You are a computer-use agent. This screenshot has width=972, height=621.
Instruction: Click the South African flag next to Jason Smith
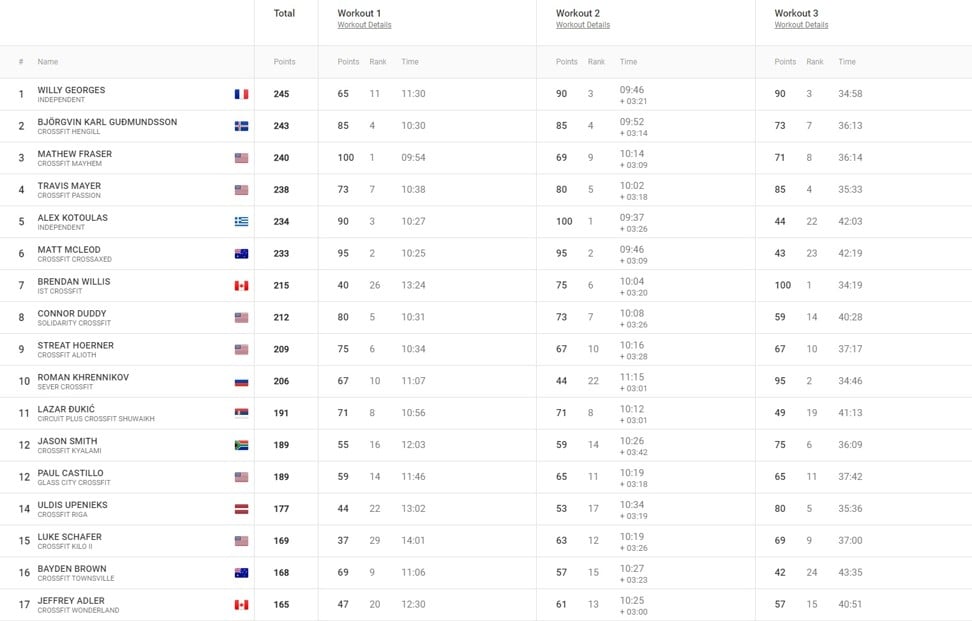[241, 445]
